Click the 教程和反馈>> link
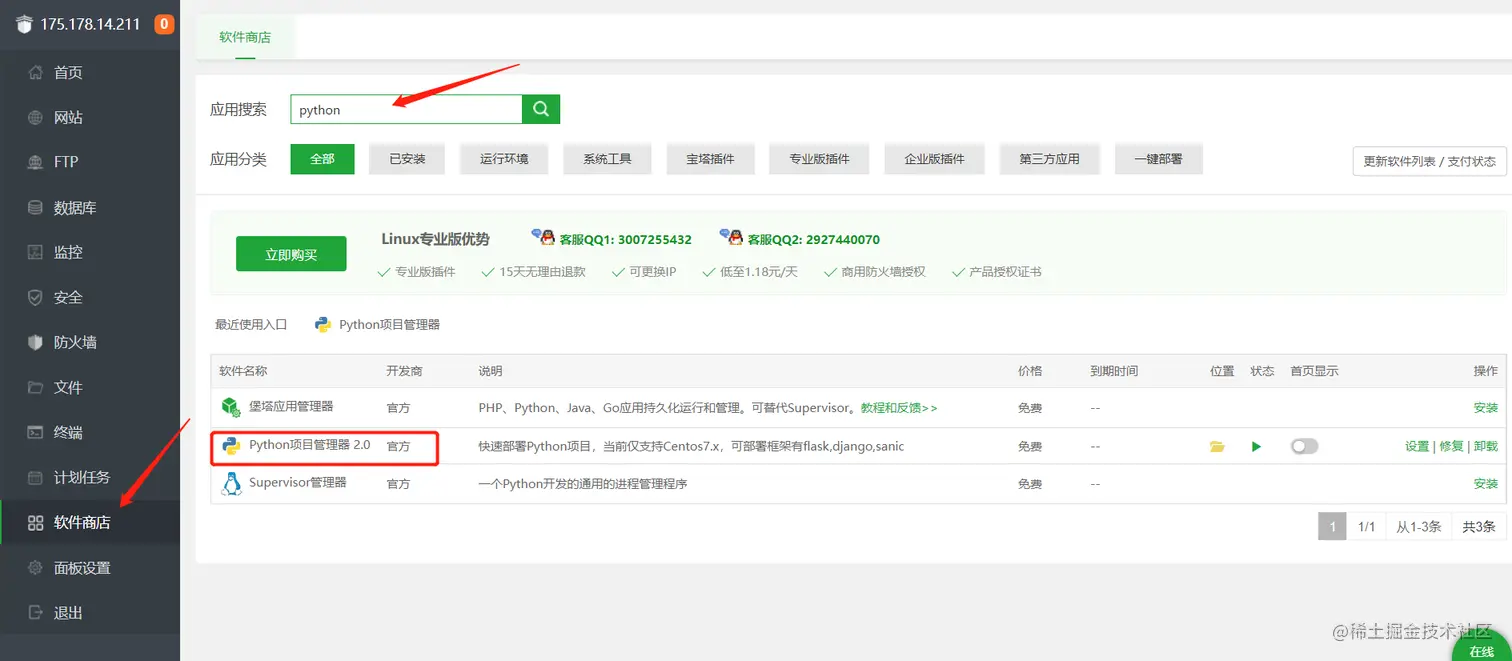Image resolution: width=1512 pixels, height=661 pixels. [x=899, y=408]
